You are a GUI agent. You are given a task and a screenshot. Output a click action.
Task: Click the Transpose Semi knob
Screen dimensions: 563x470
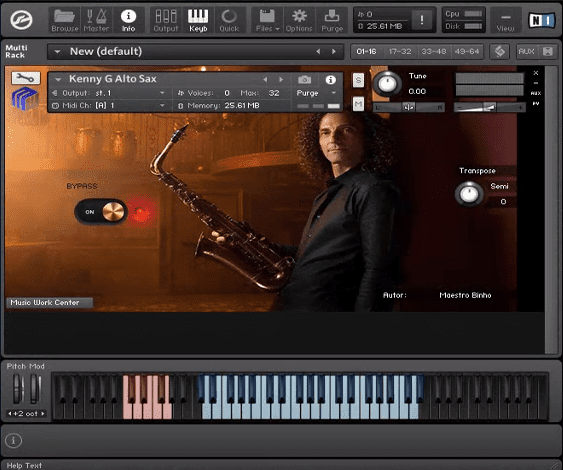[469, 194]
